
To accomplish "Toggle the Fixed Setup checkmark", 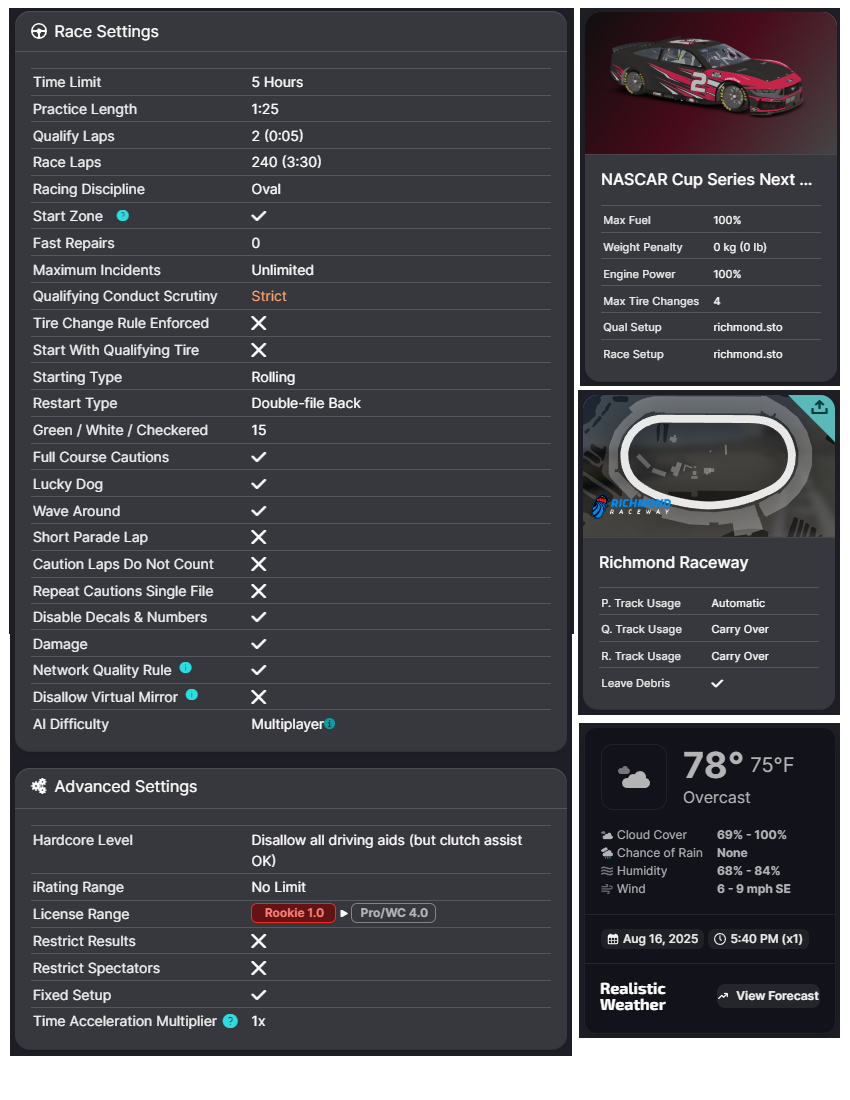I will click(x=258, y=995).
